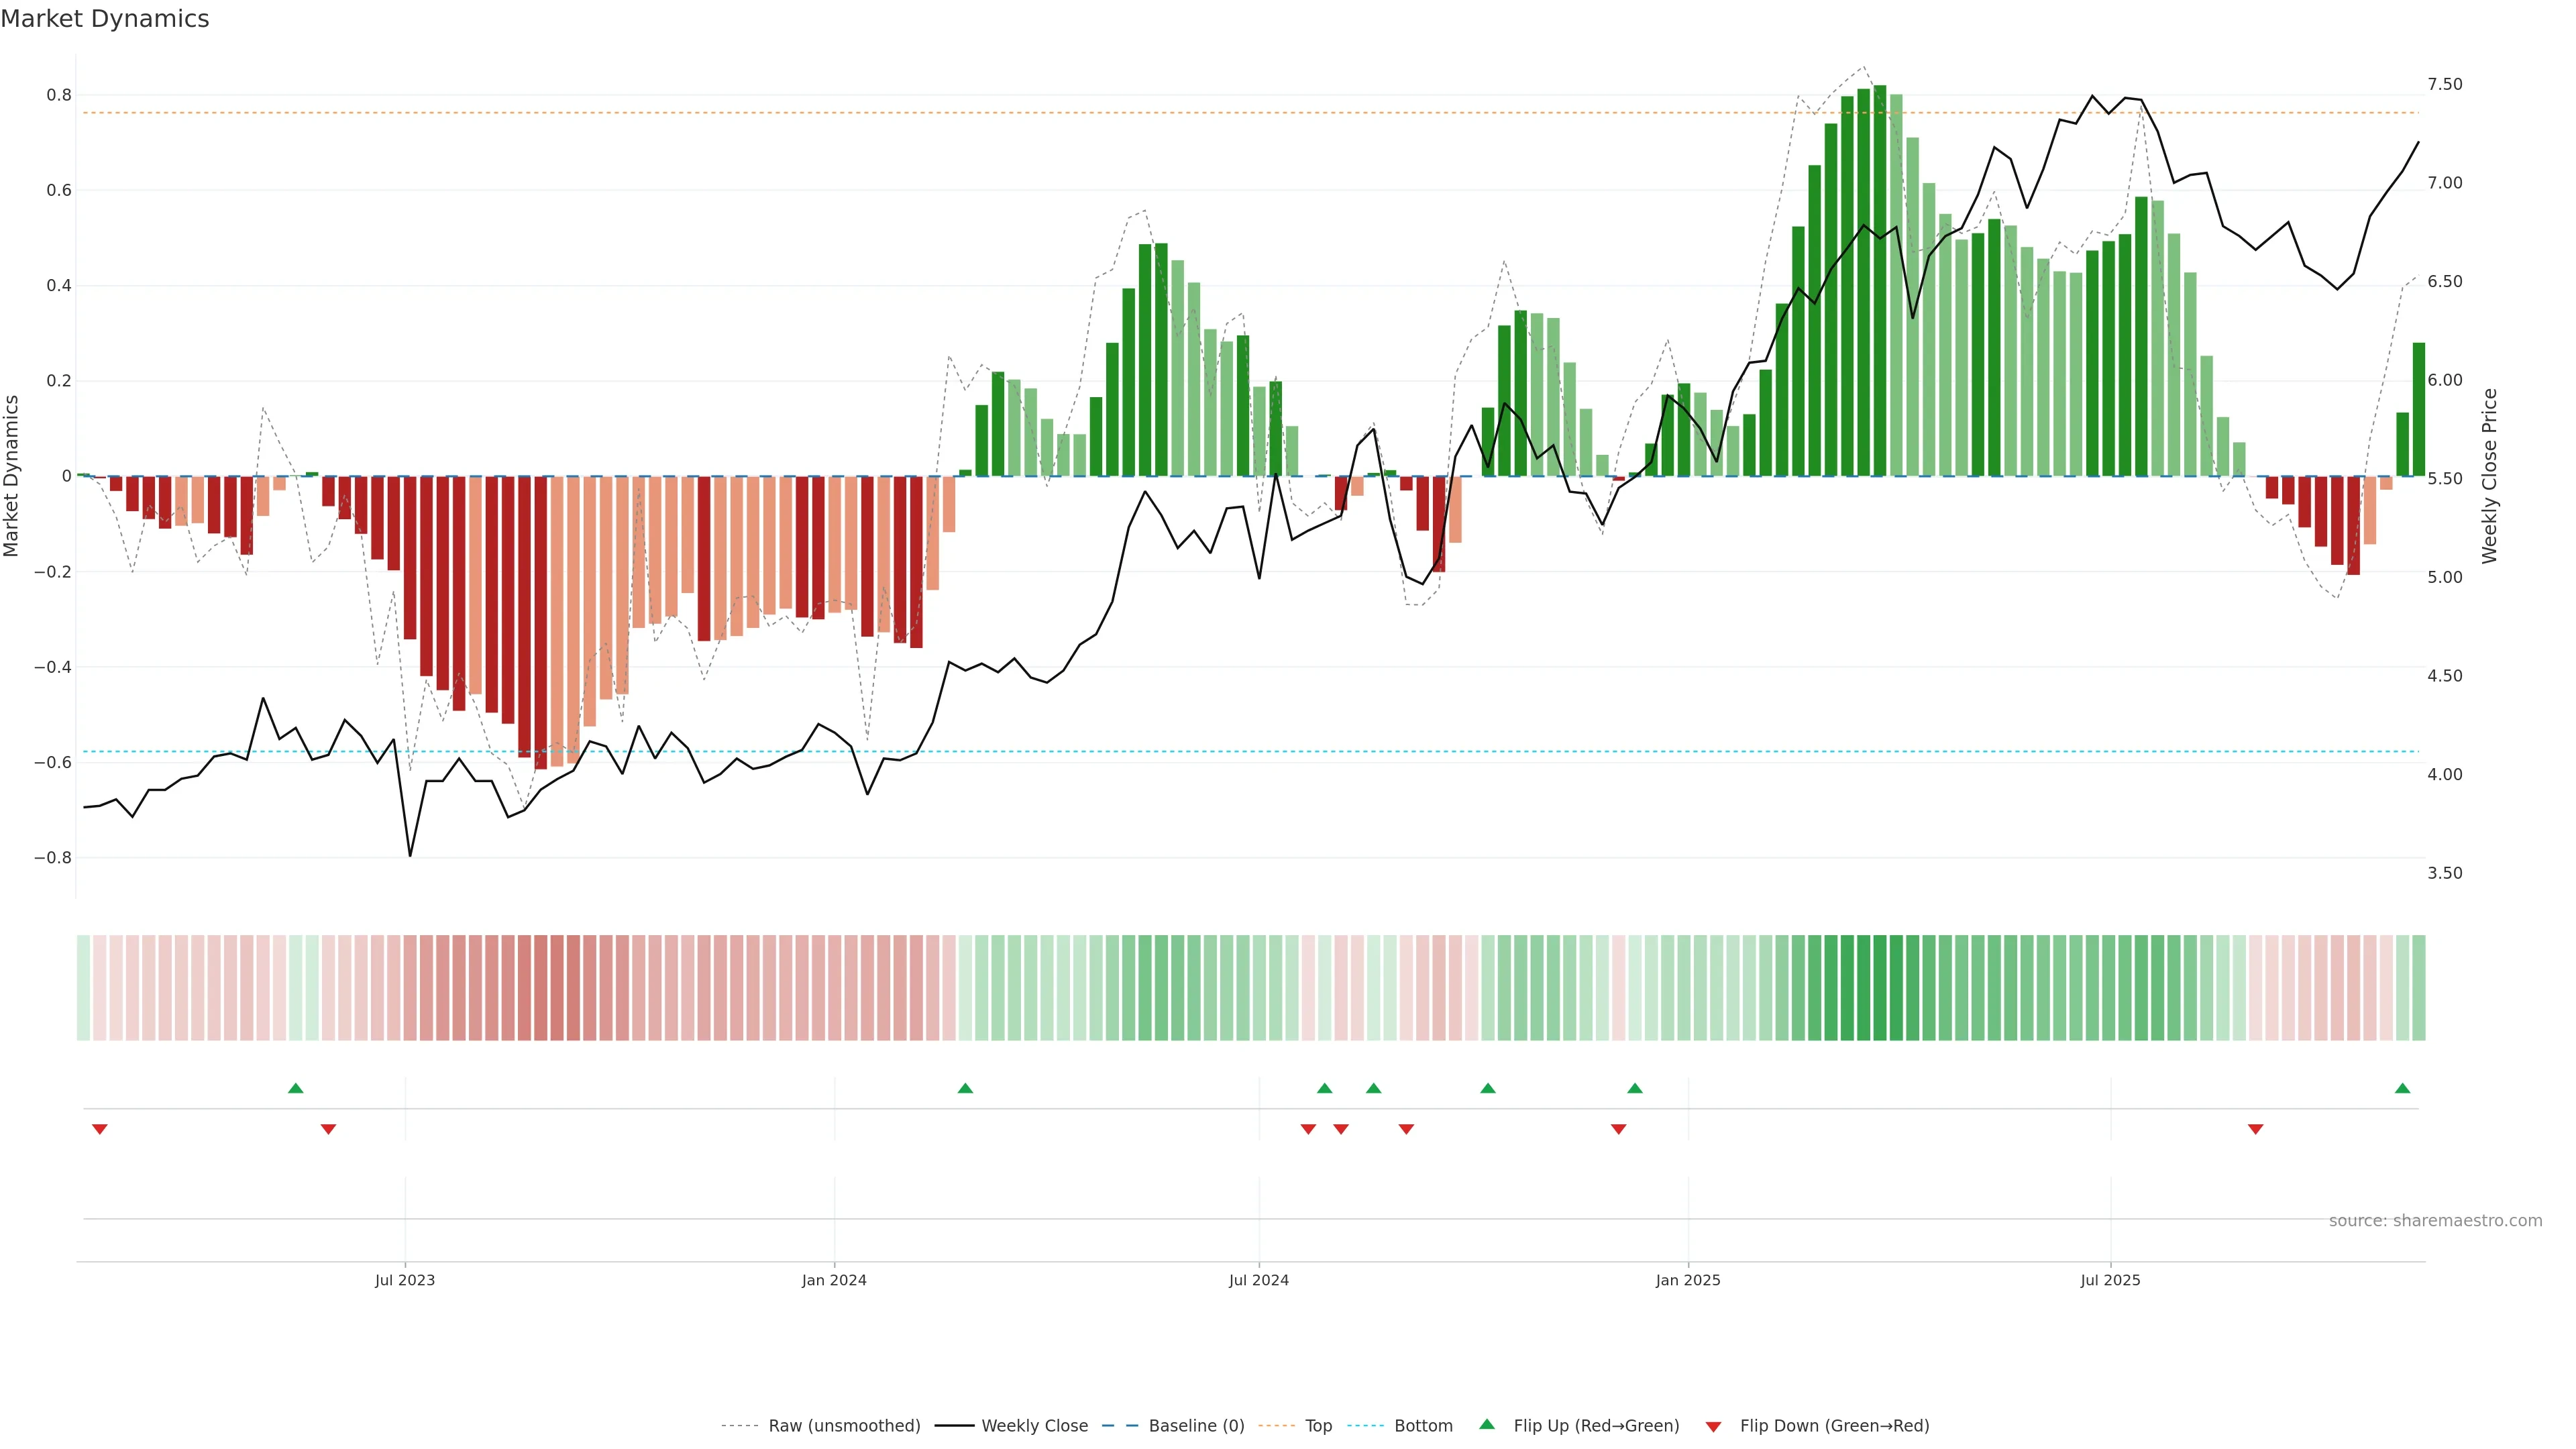Click the source: sharemaestro.com text
This screenshot has width=2576, height=1449.
(x=2435, y=1221)
